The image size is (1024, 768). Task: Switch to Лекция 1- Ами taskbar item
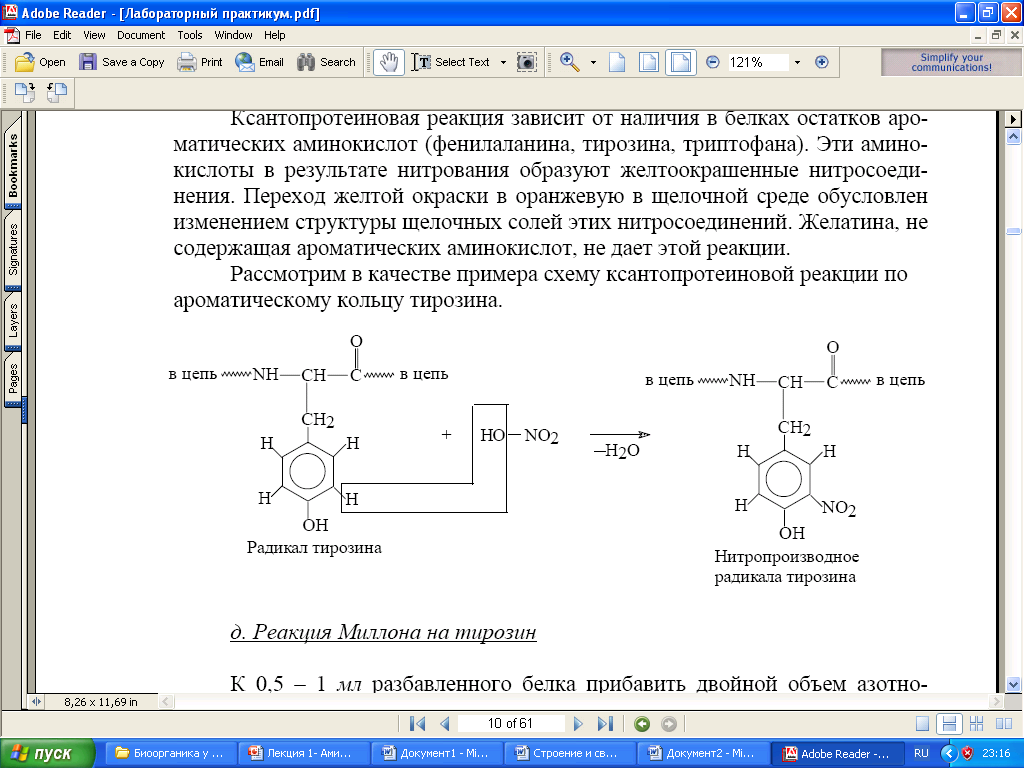point(303,753)
